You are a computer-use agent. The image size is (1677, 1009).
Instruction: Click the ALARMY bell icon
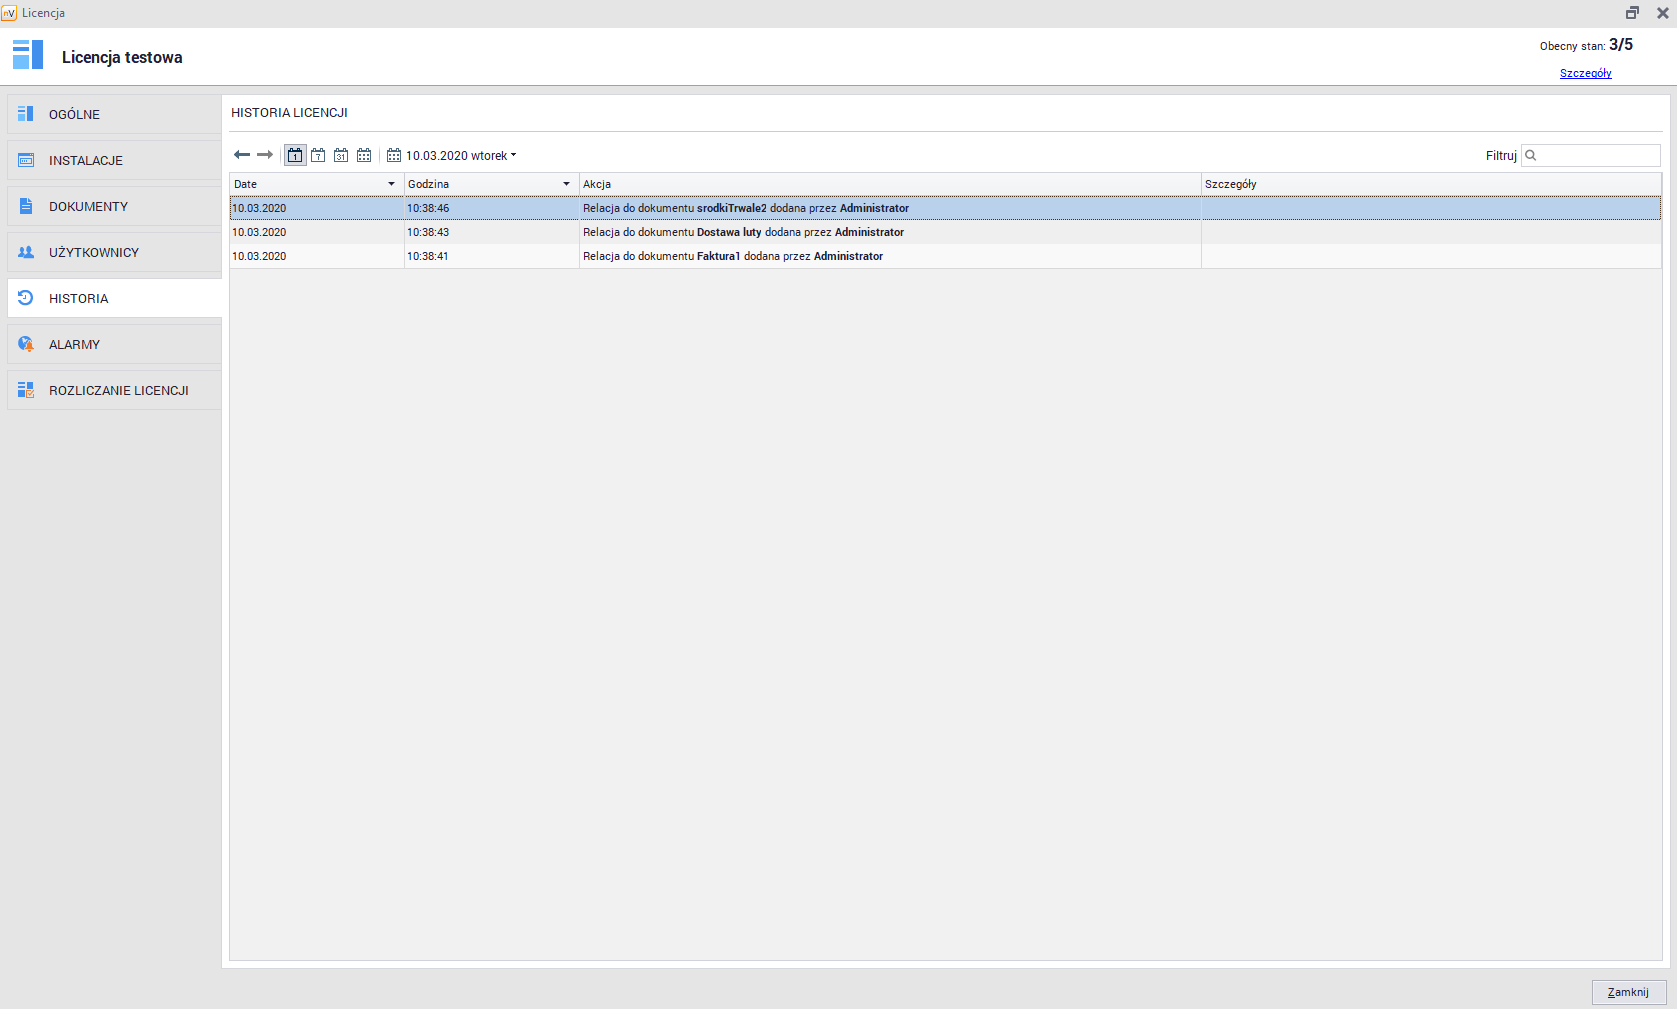pyautogui.click(x=26, y=344)
